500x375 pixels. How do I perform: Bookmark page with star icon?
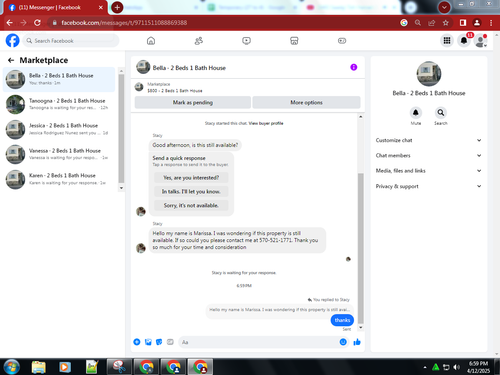point(446,23)
